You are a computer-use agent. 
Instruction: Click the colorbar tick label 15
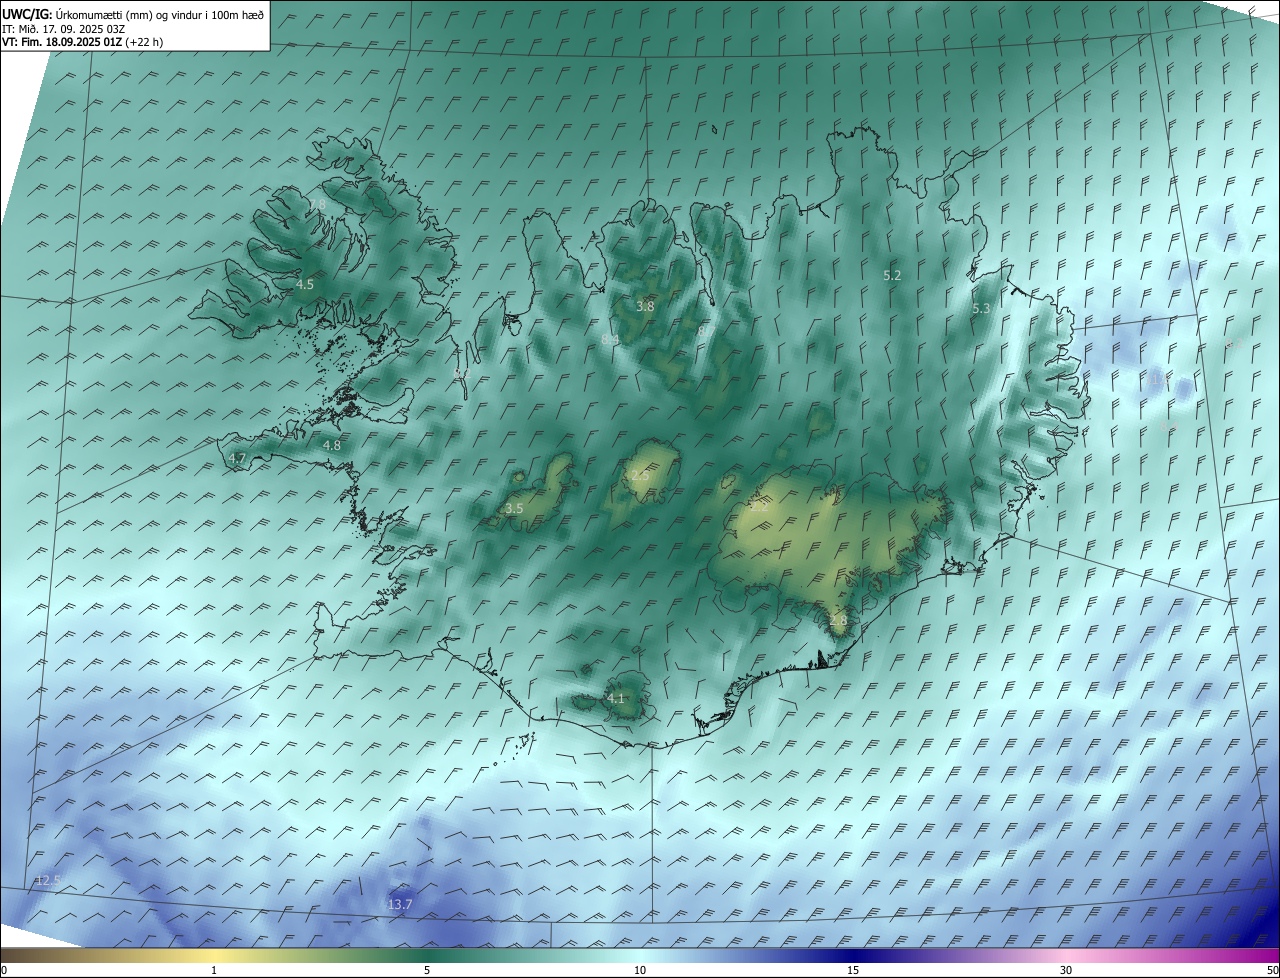click(853, 971)
